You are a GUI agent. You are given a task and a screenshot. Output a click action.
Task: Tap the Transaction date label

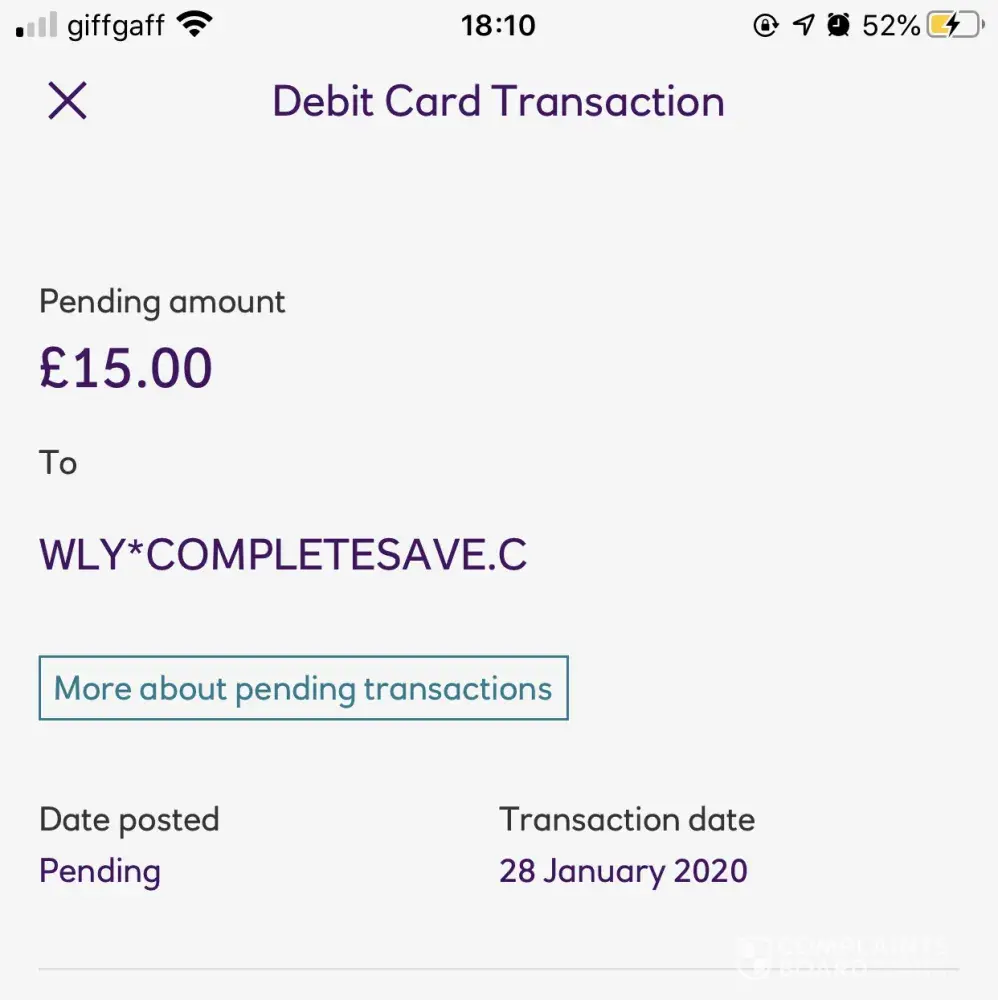coord(627,820)
